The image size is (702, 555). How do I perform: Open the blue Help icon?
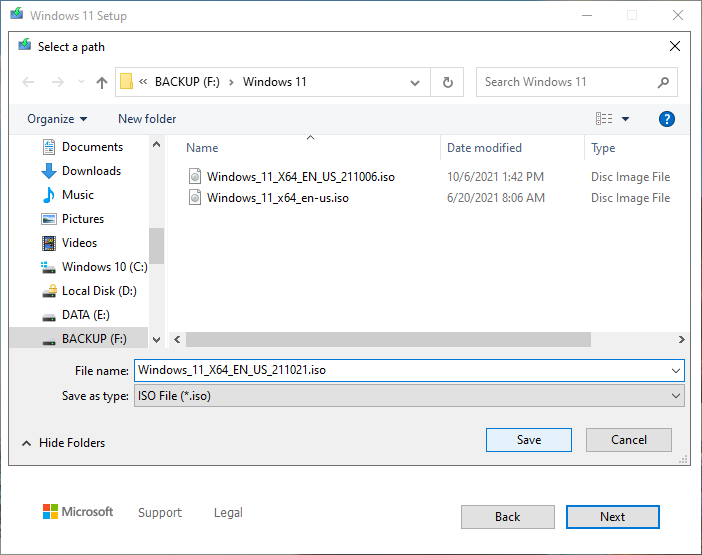667,119
